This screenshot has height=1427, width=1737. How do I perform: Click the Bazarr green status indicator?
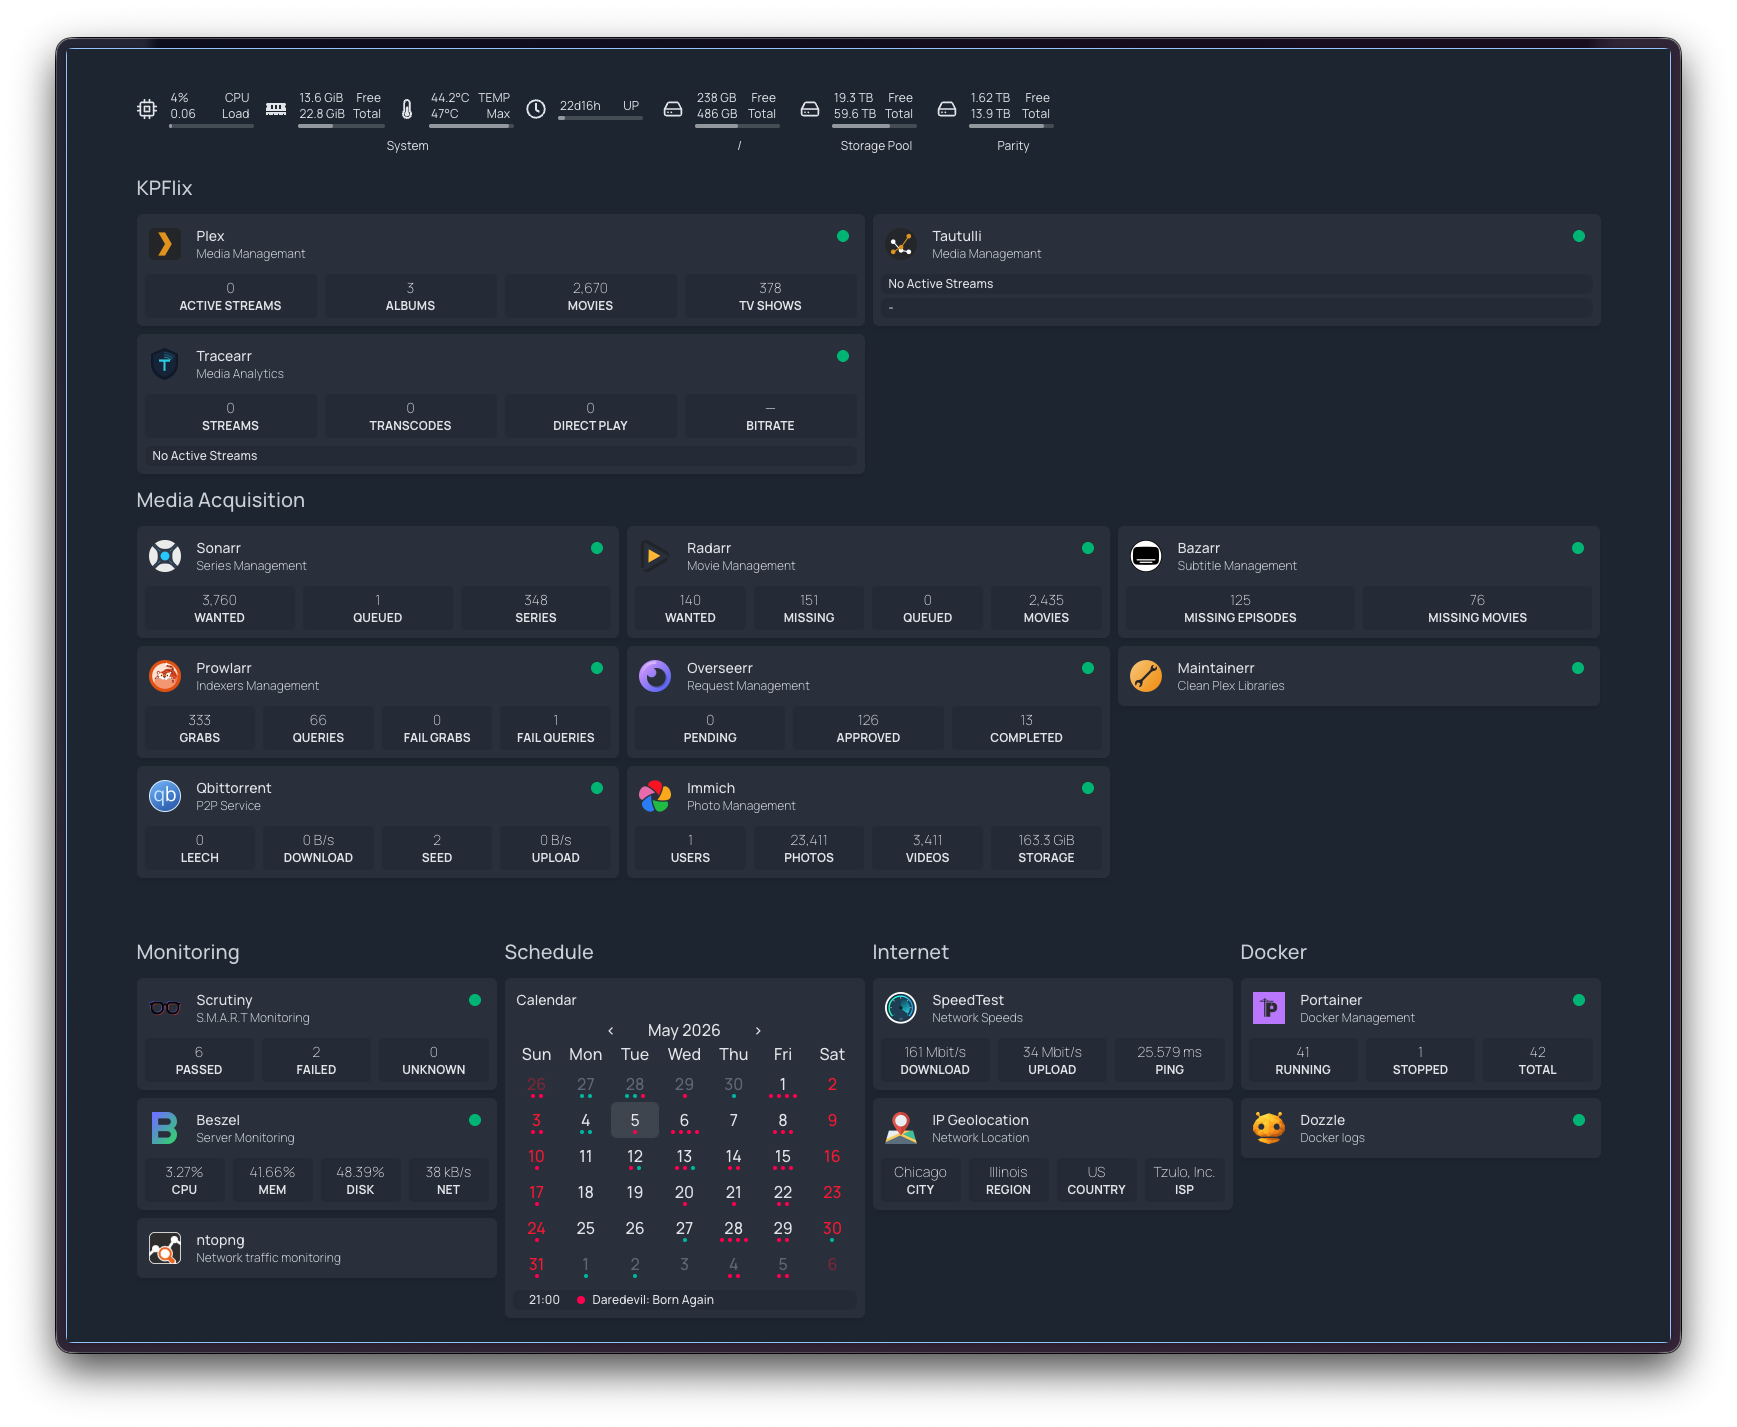pos(1578,548)
